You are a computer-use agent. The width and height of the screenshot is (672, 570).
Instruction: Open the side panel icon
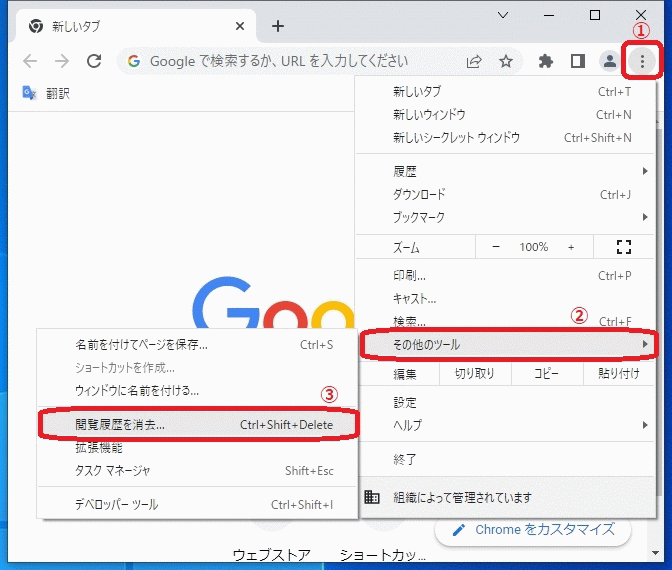click(578, 61)
